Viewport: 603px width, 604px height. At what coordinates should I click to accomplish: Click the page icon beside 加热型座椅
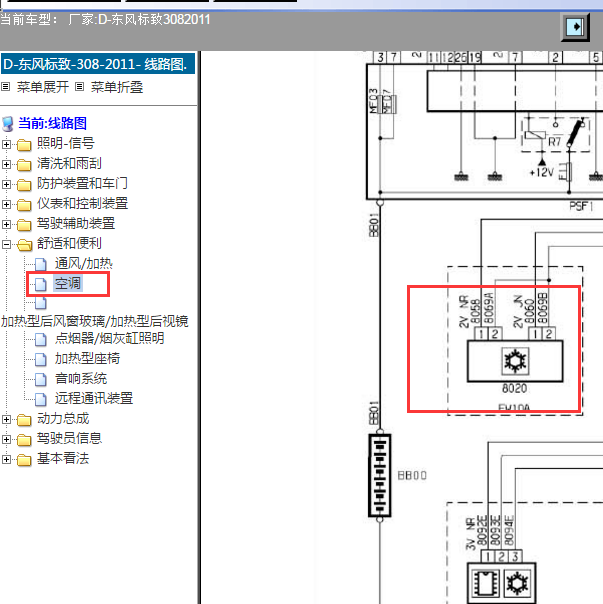(x=41, y=359)
